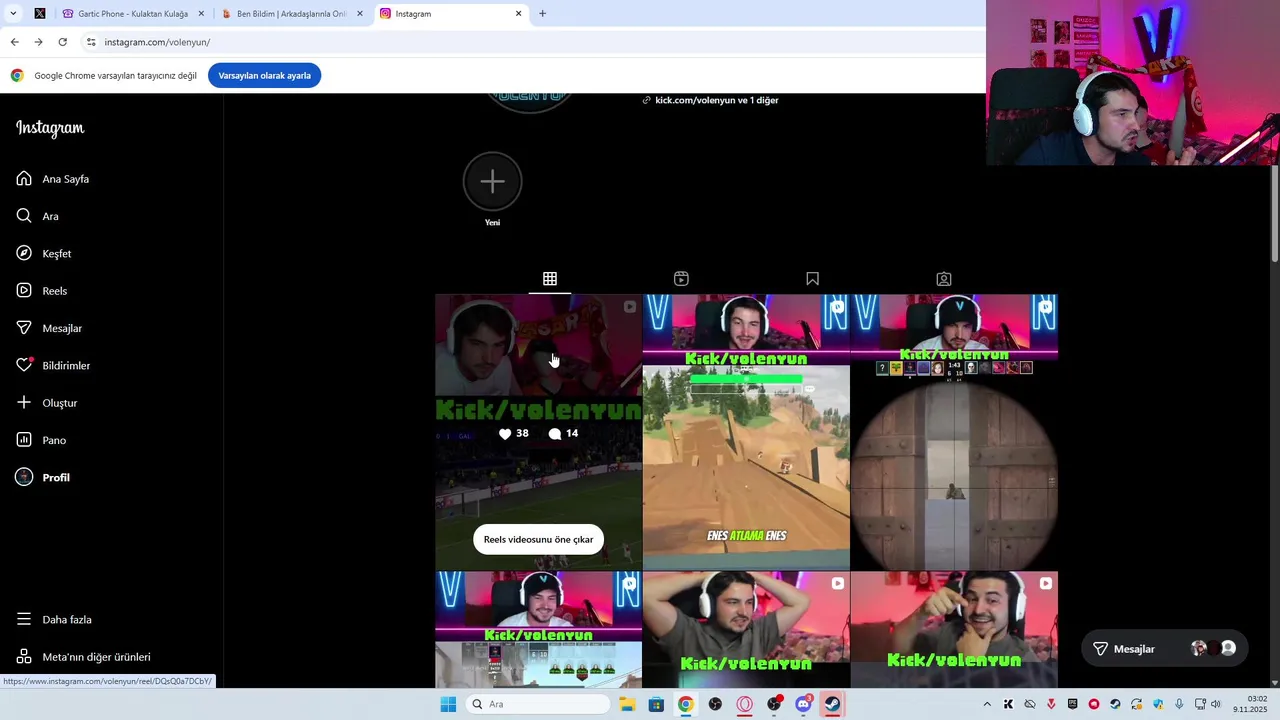This screenshot has width=1280, height=720.
Task: Switch to the saved bookmark tab
Action: (812, 279)
